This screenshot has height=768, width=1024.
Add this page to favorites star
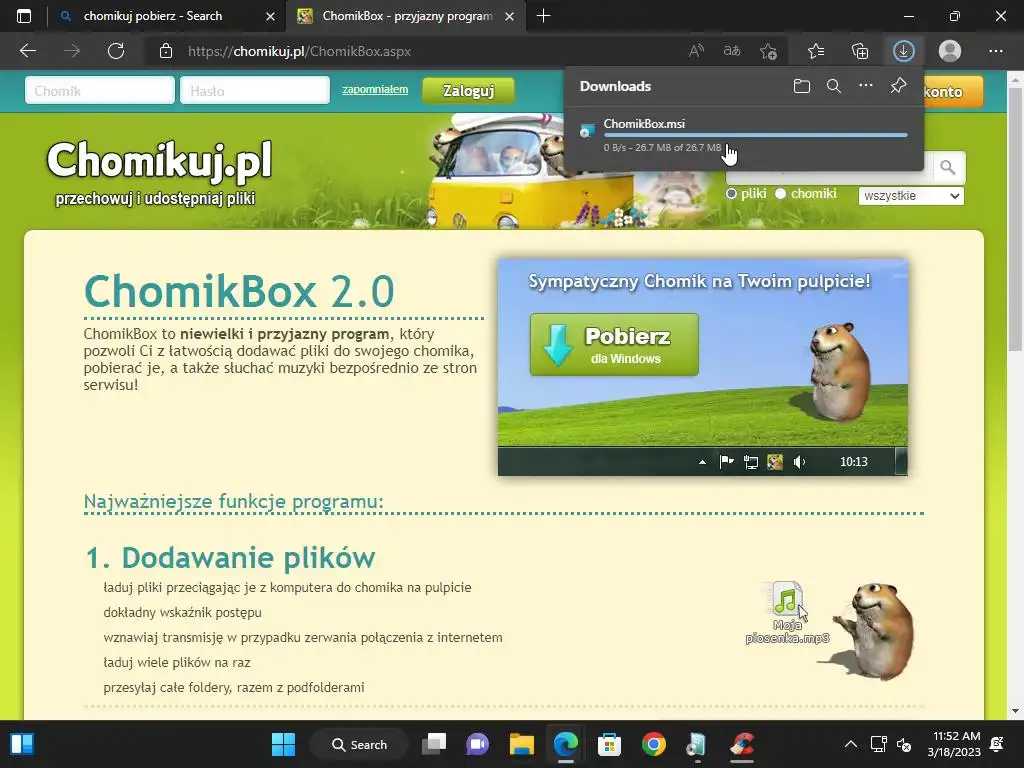(x=768, y=51)
